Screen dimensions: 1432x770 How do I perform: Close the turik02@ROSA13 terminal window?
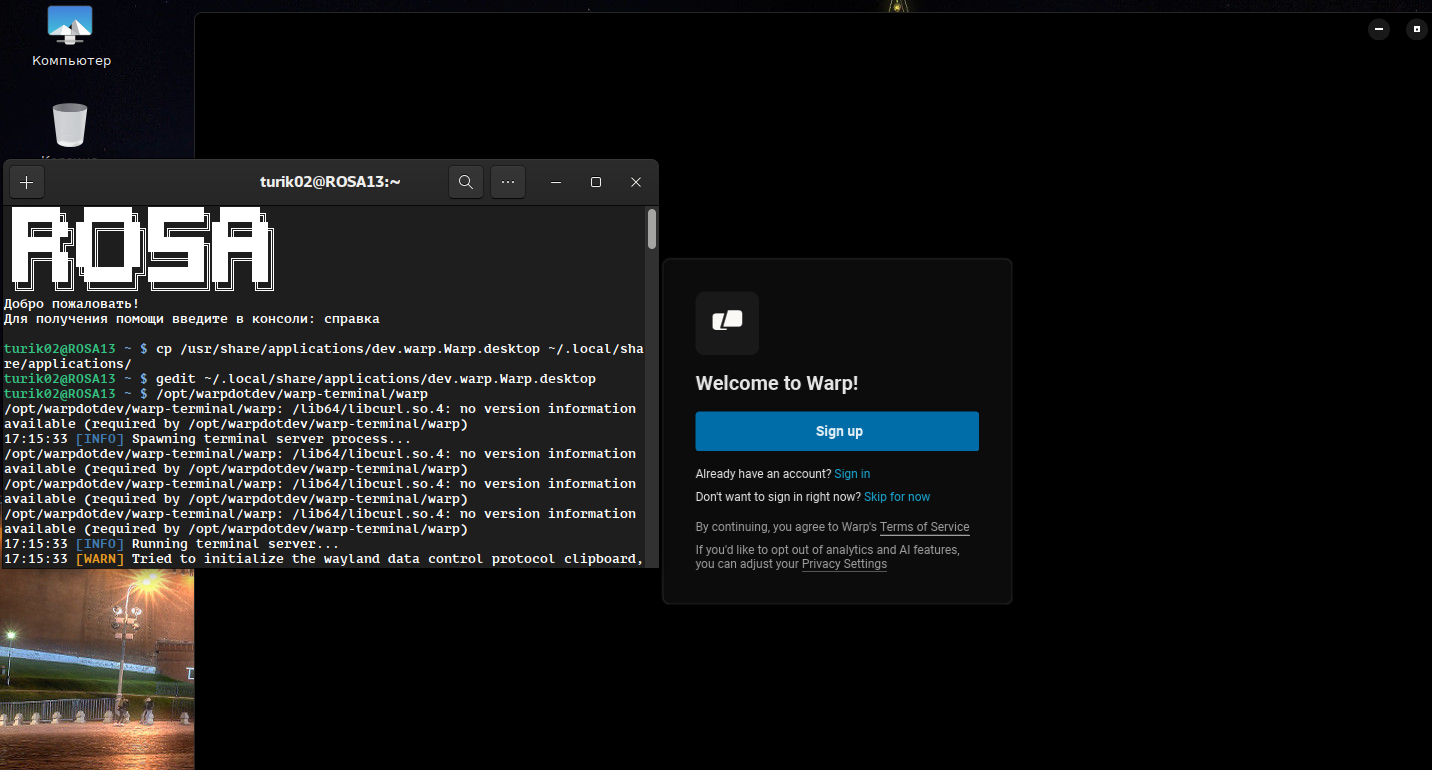coord(636,182)
